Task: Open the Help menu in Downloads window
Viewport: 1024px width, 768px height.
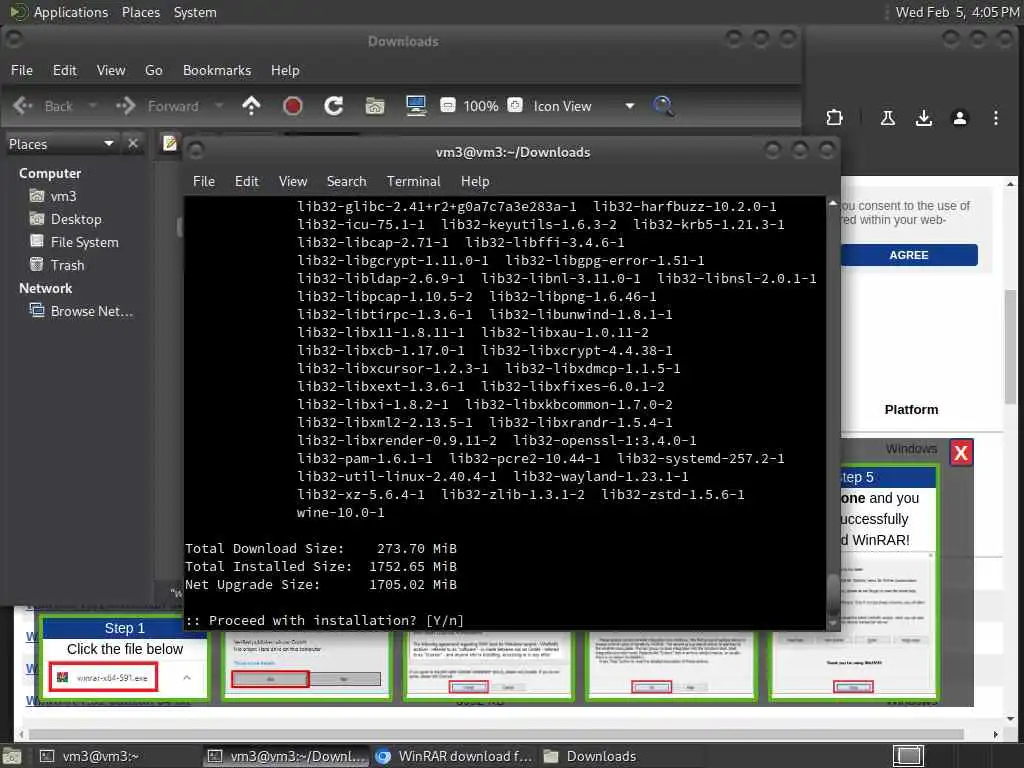Action: click(285, 70)
